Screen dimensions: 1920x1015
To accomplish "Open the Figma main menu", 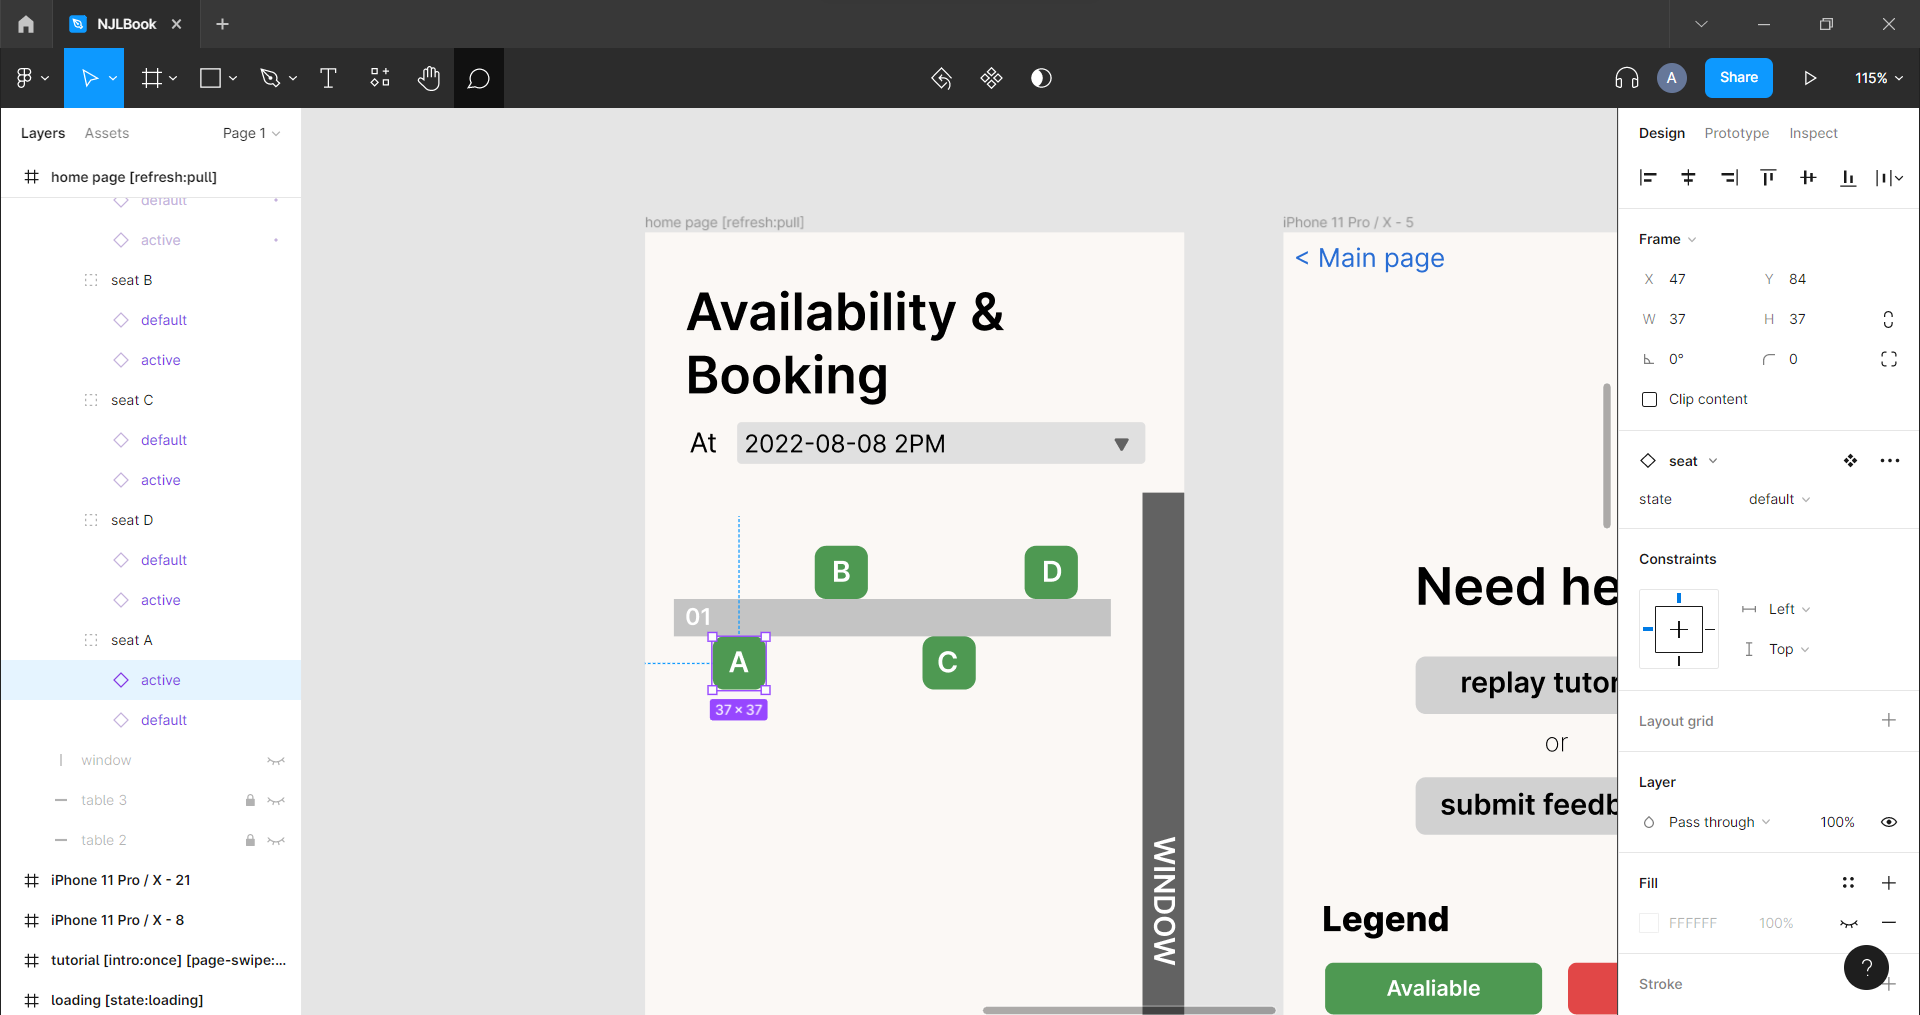I will pyautogui.click(x=32, y=78).
